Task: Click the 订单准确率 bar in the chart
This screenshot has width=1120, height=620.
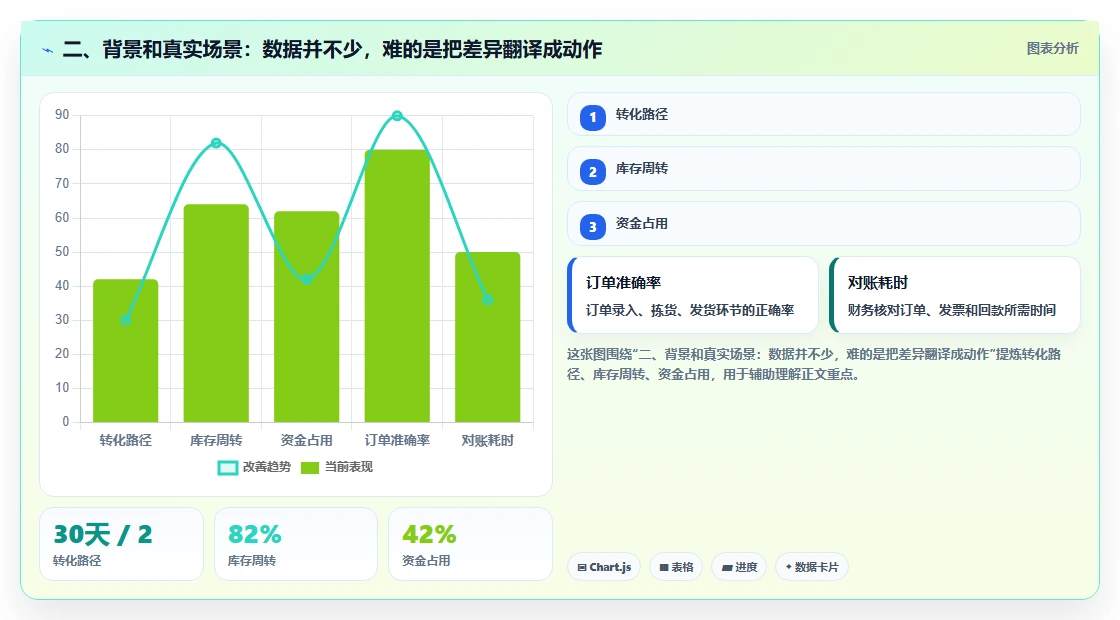Action: tap(397, 286)
